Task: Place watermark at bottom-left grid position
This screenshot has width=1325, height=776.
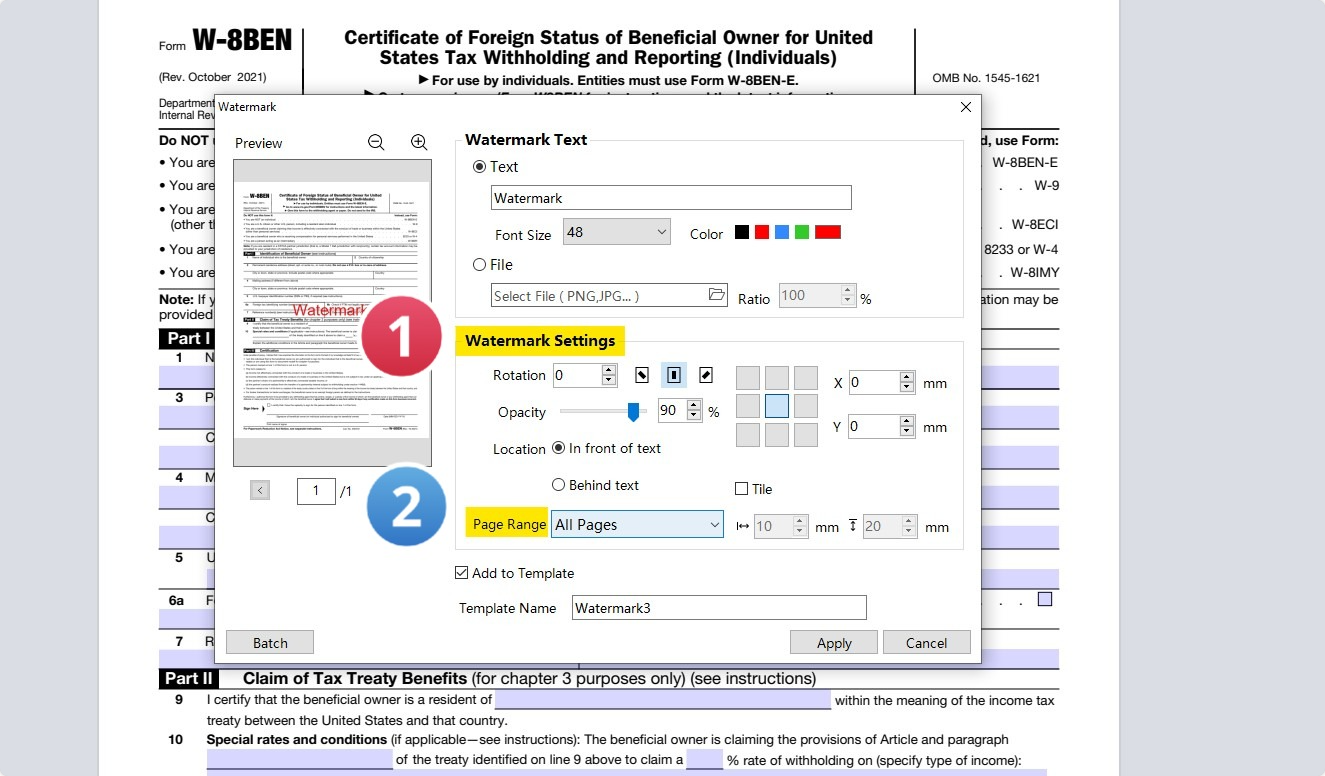Action: [748, 435]
